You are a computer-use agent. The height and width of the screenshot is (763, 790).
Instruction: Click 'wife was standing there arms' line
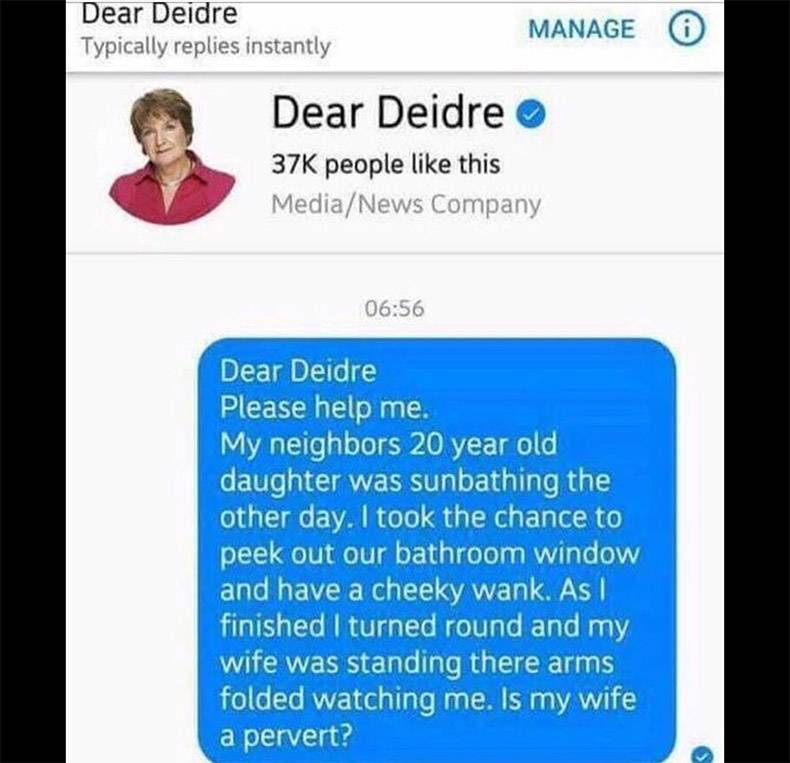[x=417, y=663]
